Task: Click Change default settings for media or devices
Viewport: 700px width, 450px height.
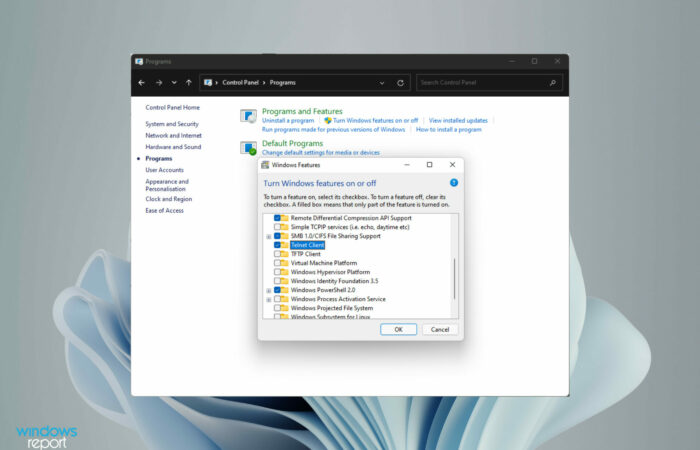Action: click(x=321, y=153)
